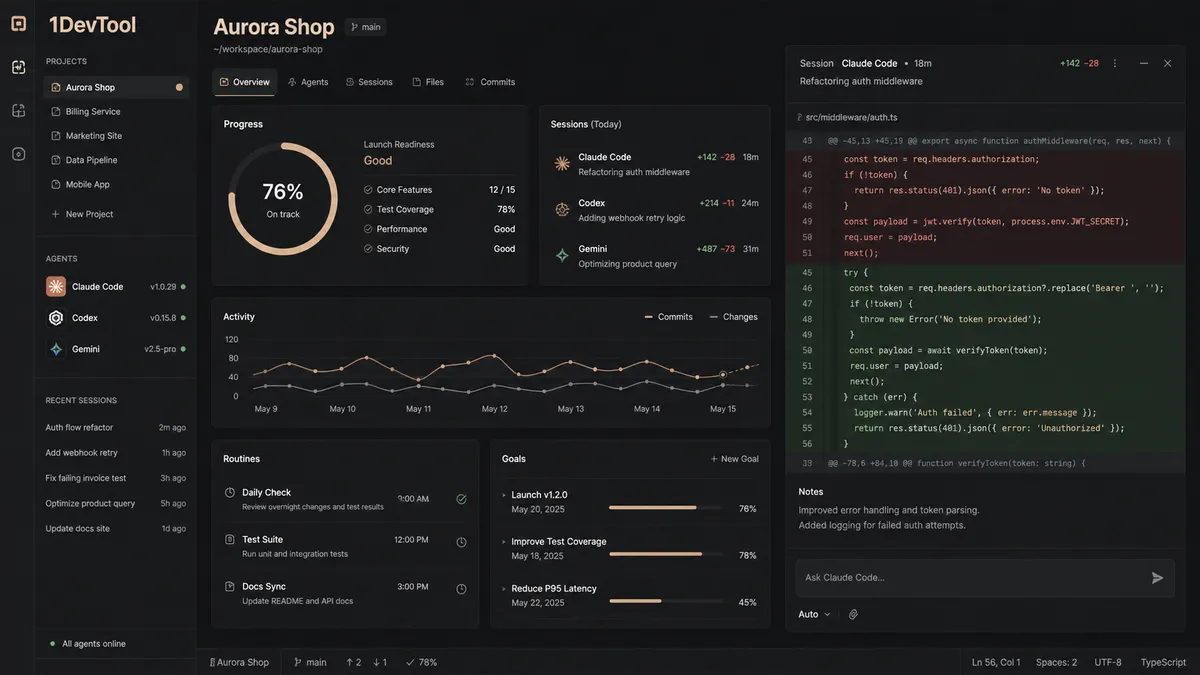Click the Claude Code agent icon in sidebar
The height and width of the screenshot is (675, 1200).
56,287
